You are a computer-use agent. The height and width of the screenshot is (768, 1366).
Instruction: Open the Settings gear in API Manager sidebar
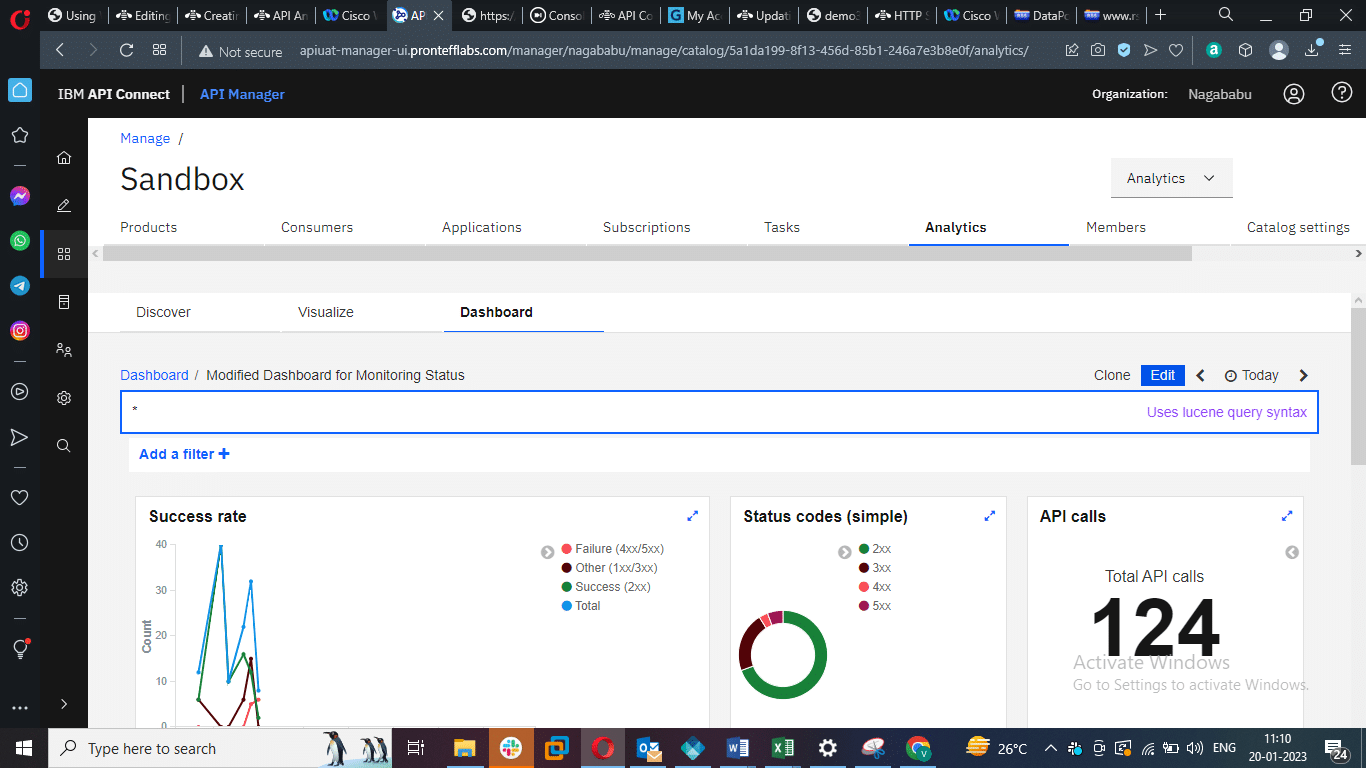point(64,398)
